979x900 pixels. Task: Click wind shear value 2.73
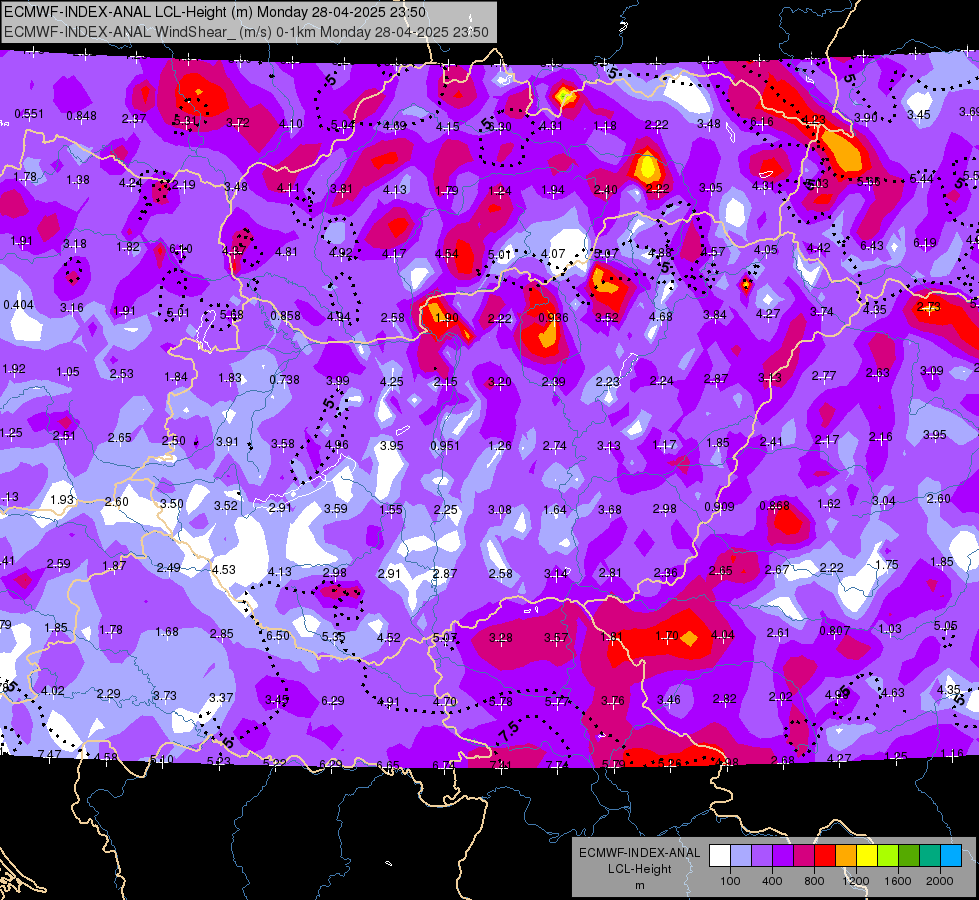[x=928, y=307]
